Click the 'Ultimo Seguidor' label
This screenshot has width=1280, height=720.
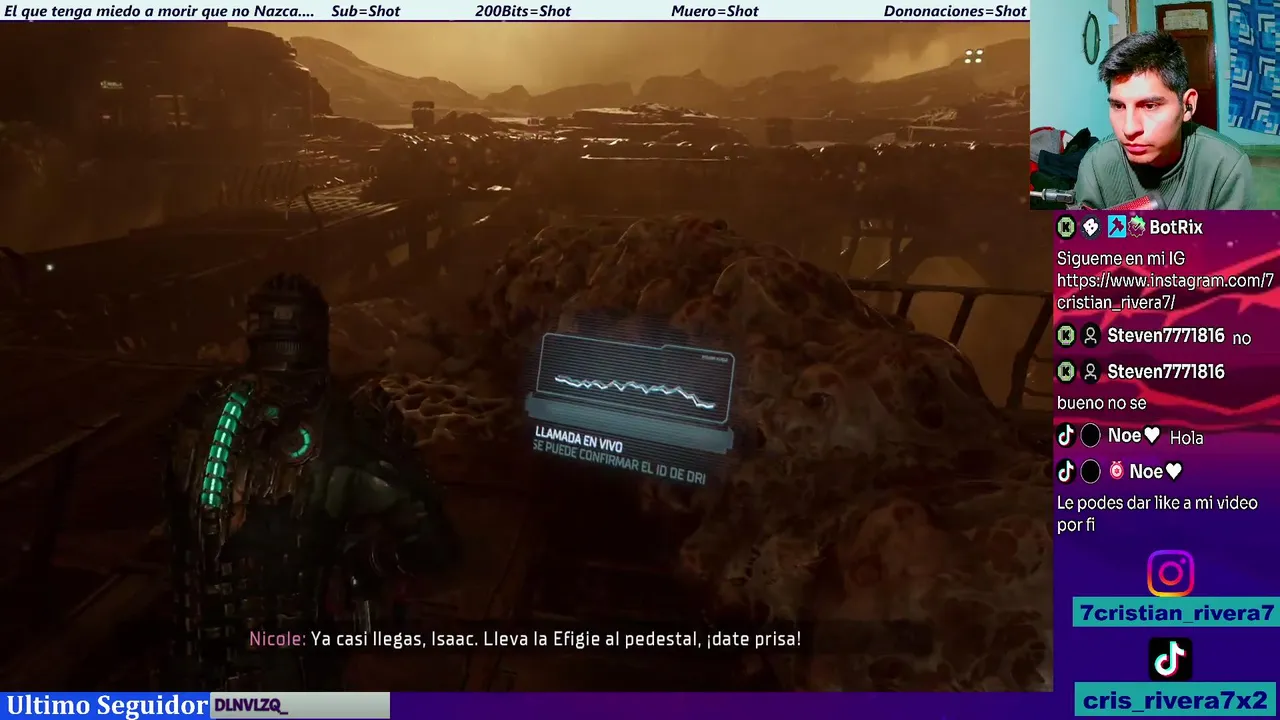107,705
